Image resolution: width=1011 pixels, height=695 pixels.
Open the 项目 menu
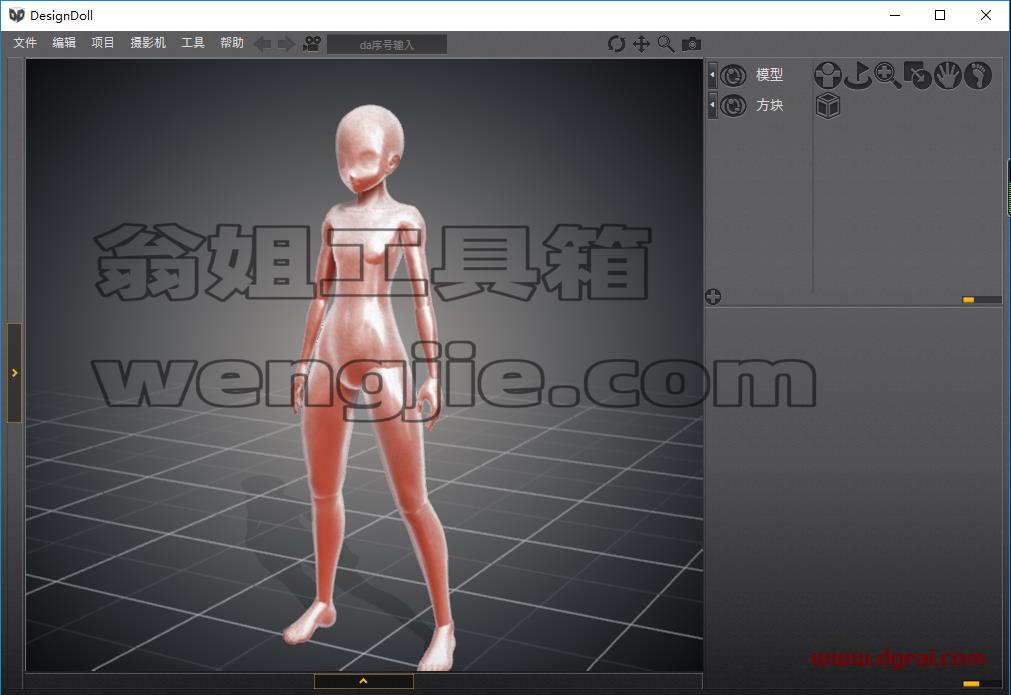103,43
